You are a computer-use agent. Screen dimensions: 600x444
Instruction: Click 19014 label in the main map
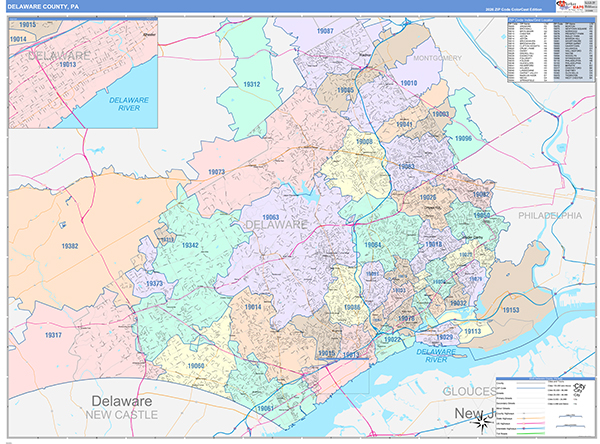(253, 307)
